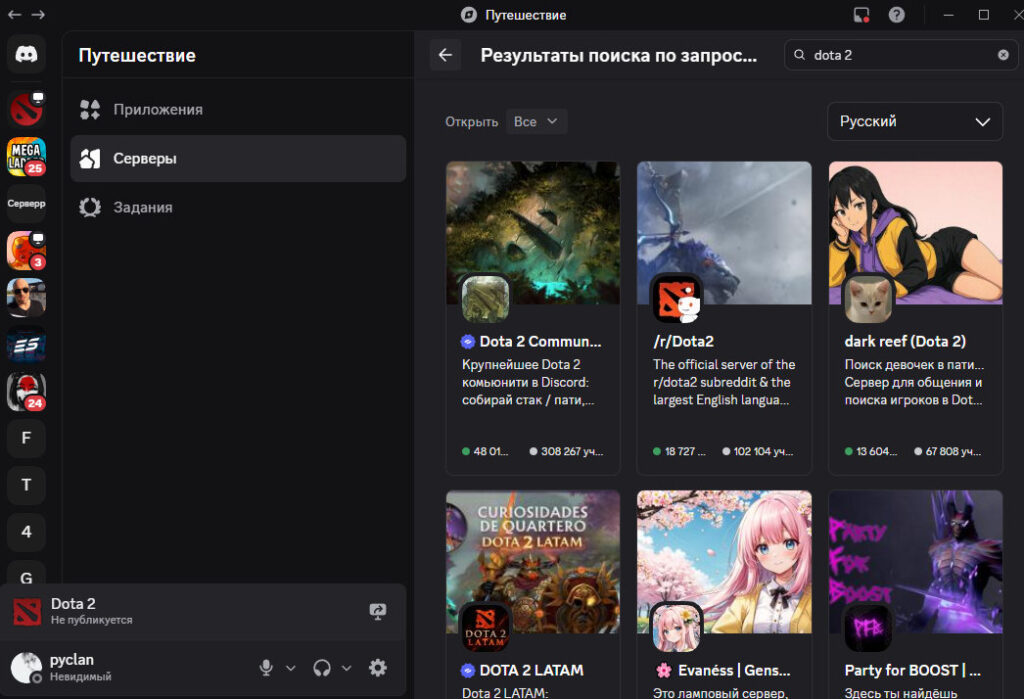
Task: Open /r/Dota2 server card title
Action: pos(684,342)
